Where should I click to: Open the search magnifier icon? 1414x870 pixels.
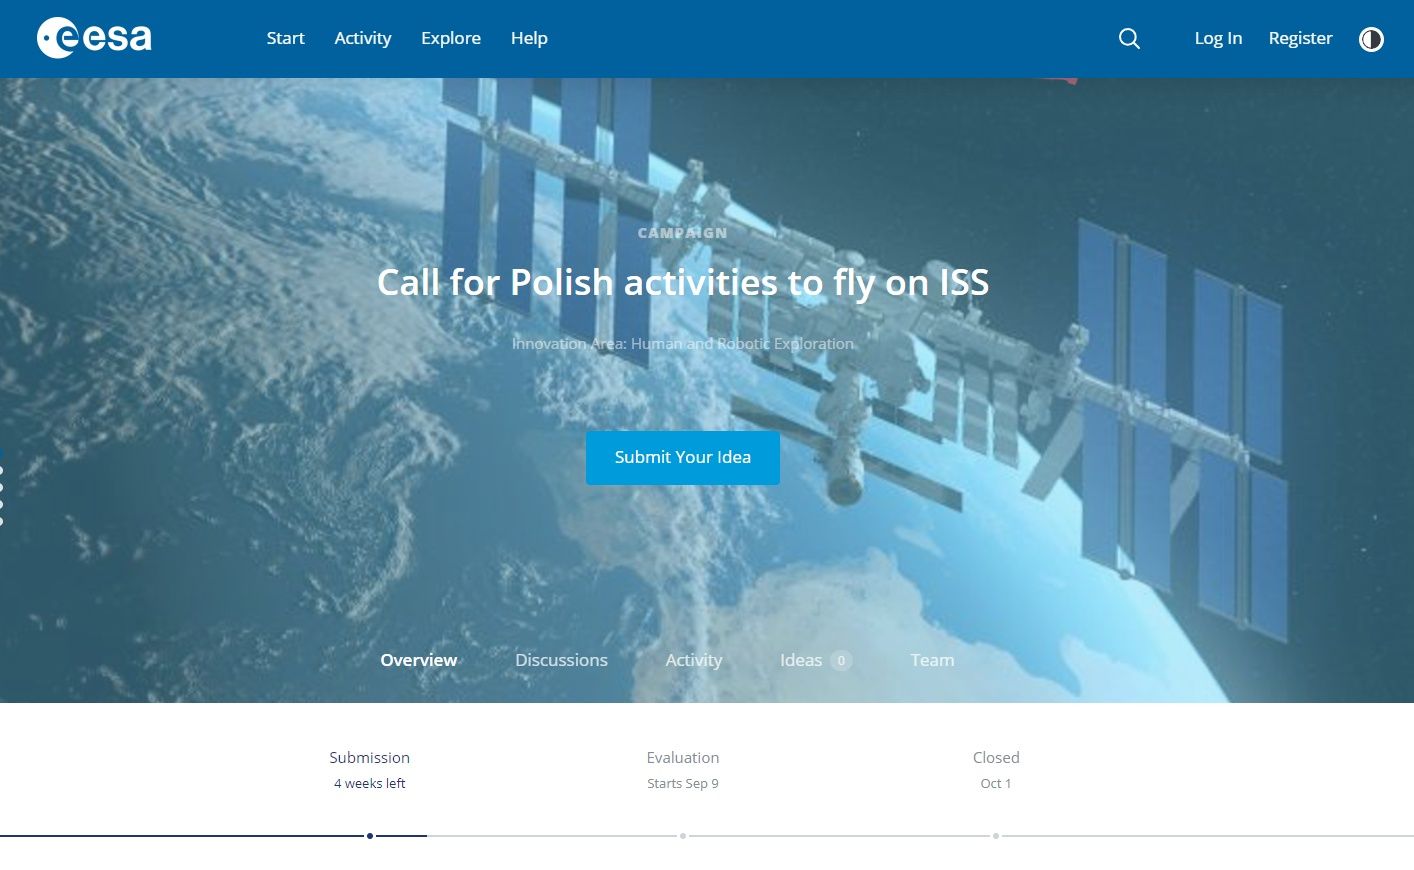tap(1129, 38)
